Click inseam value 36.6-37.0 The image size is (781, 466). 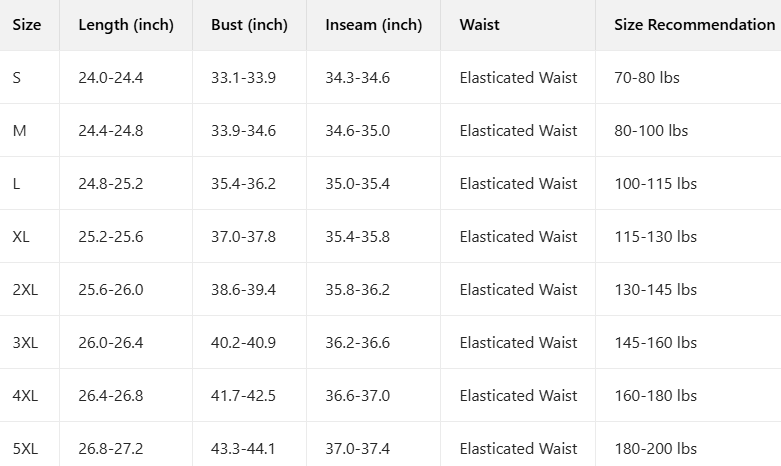pyautogui.click(x=358, y=396)
